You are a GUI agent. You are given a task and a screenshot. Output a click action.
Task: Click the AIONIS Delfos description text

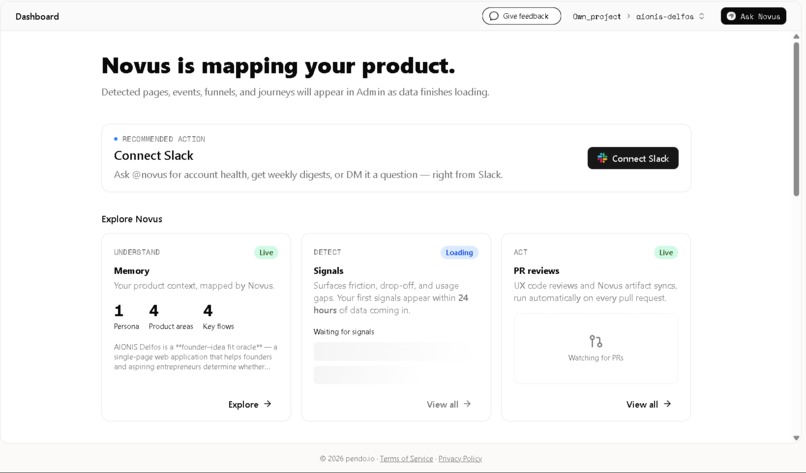click(195, 357)
